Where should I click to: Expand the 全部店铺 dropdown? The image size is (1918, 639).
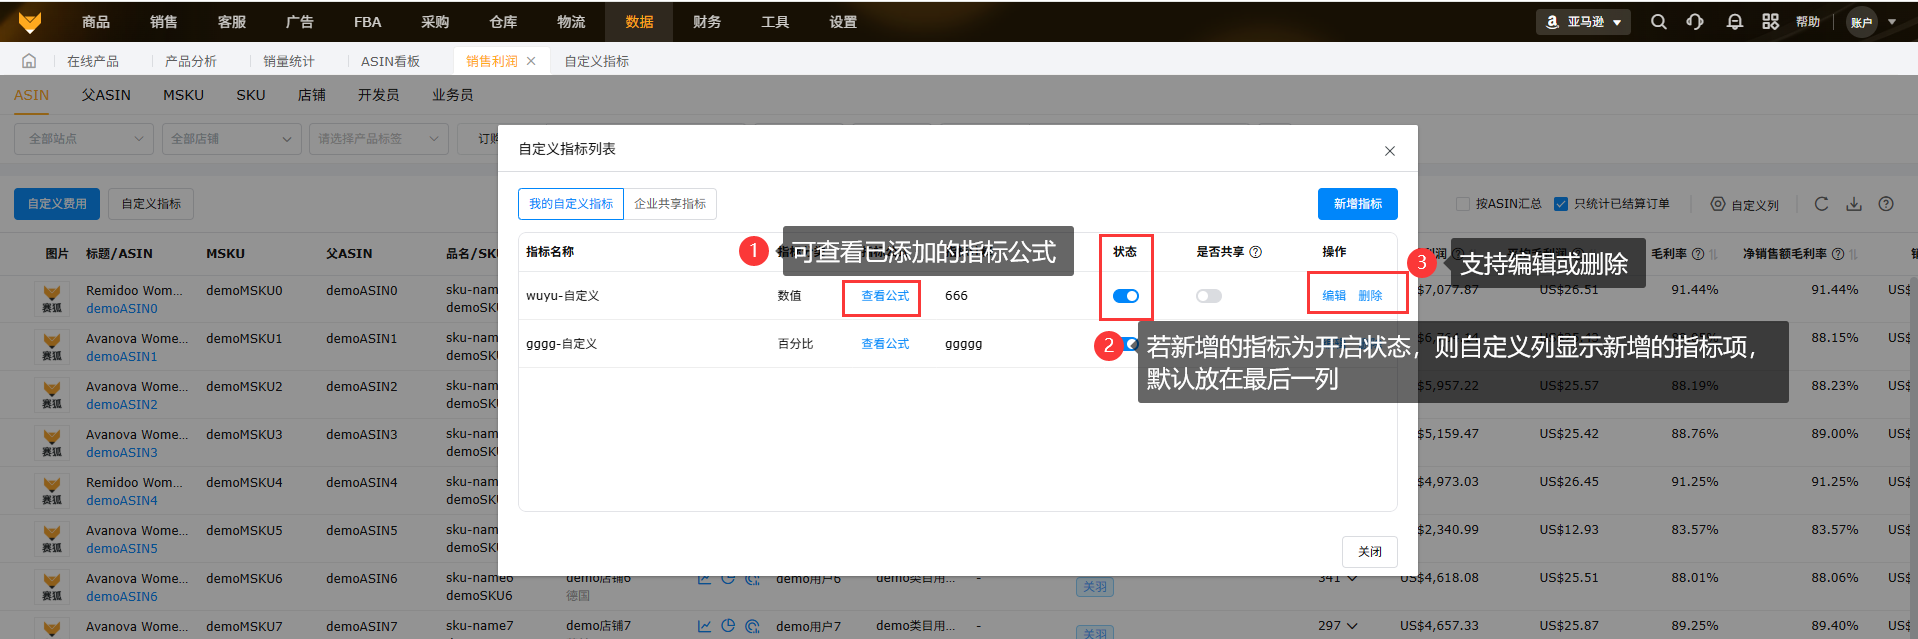point(231,139)
